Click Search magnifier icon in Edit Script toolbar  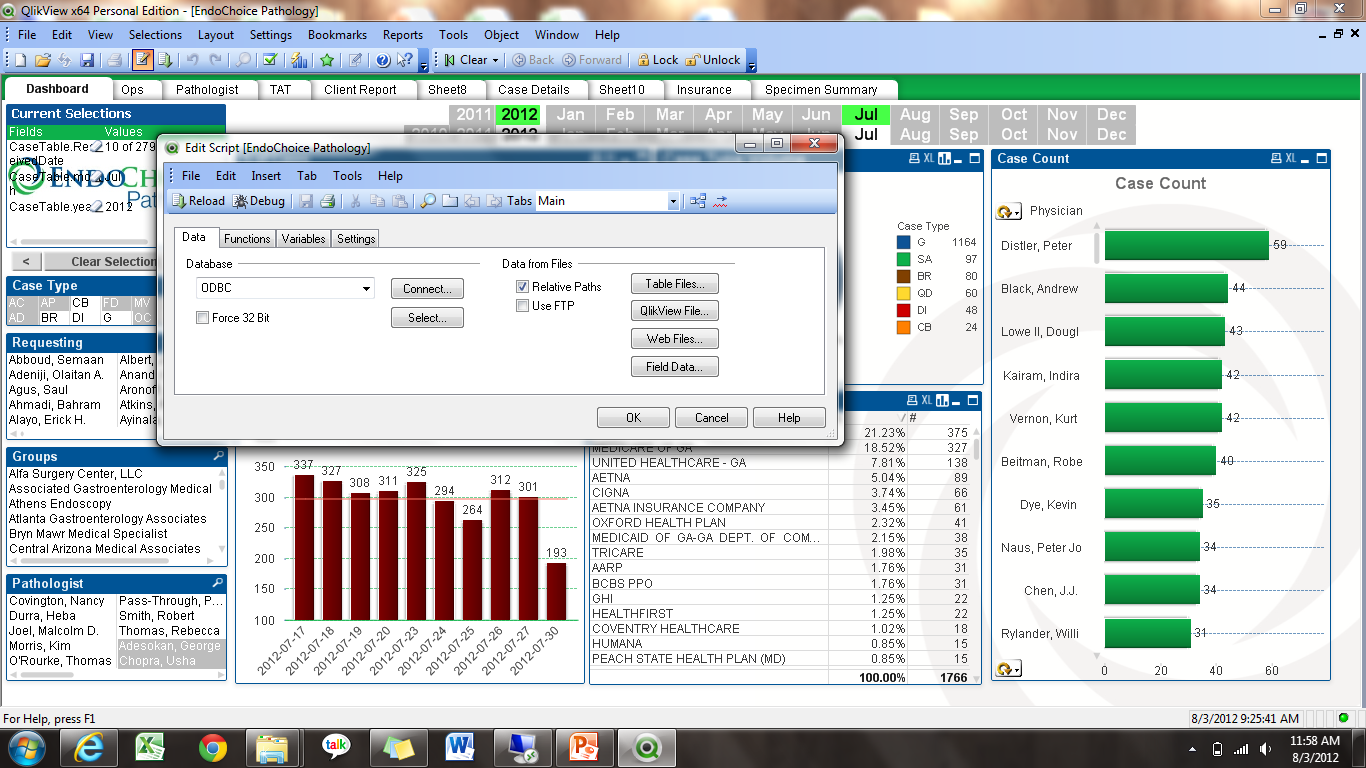pyautogui.click(x=427, y=201)
